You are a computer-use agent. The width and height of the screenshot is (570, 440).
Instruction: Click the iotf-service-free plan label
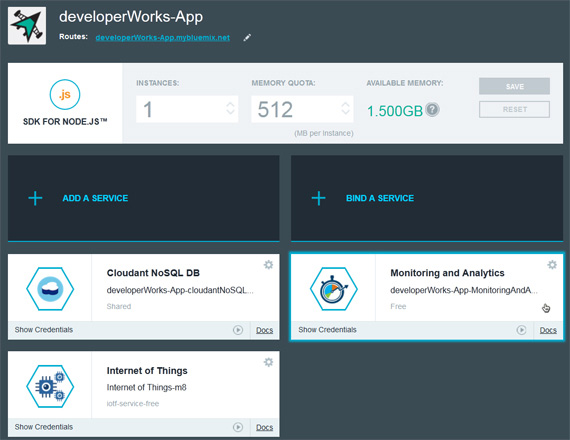click(x=133, y=404)
